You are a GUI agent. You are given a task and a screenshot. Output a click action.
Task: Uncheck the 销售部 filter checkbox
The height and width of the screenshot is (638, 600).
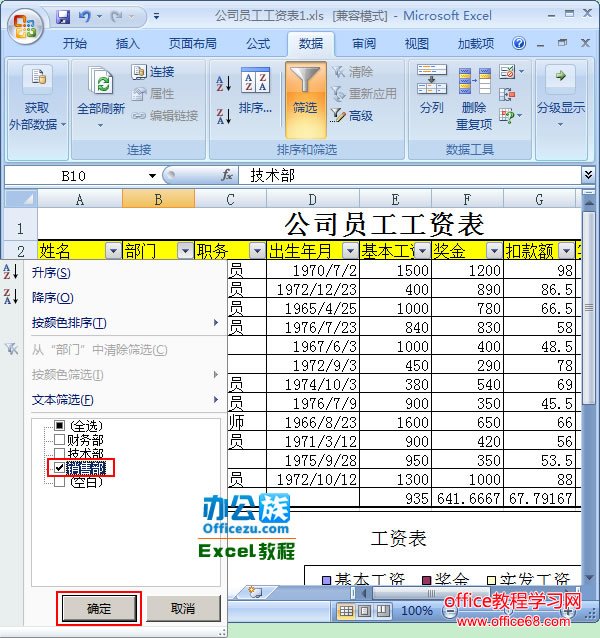[59, 468]
